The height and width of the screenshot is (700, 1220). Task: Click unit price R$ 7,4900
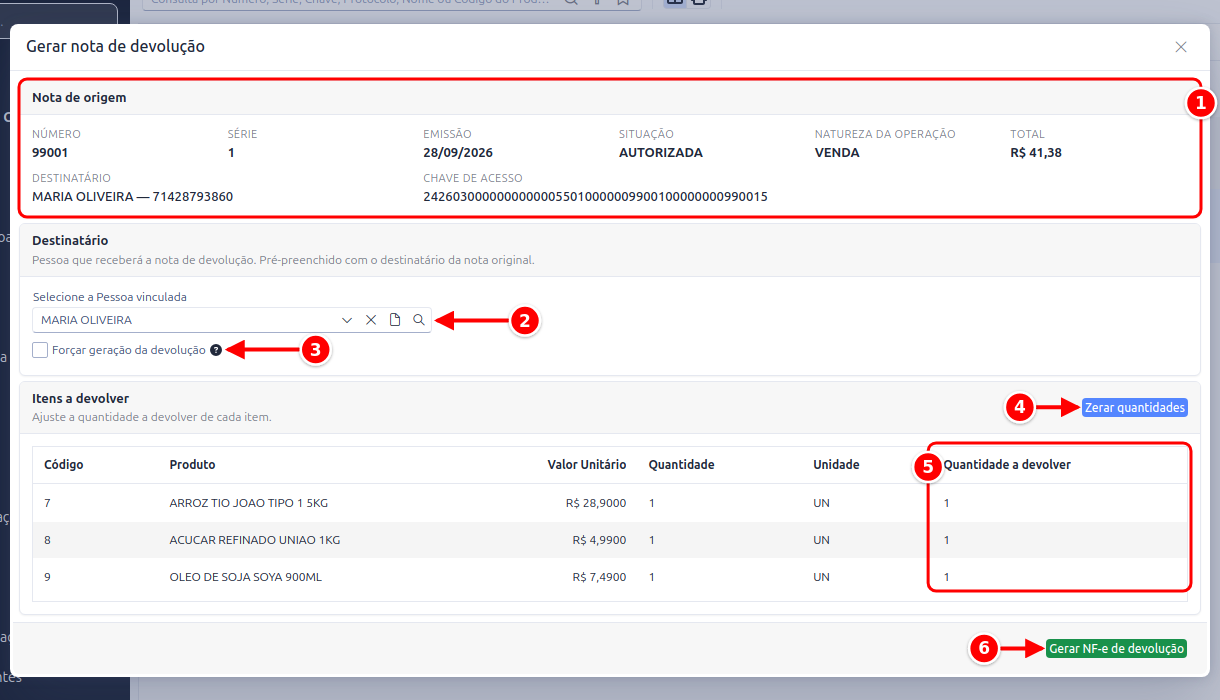point(600,577)
